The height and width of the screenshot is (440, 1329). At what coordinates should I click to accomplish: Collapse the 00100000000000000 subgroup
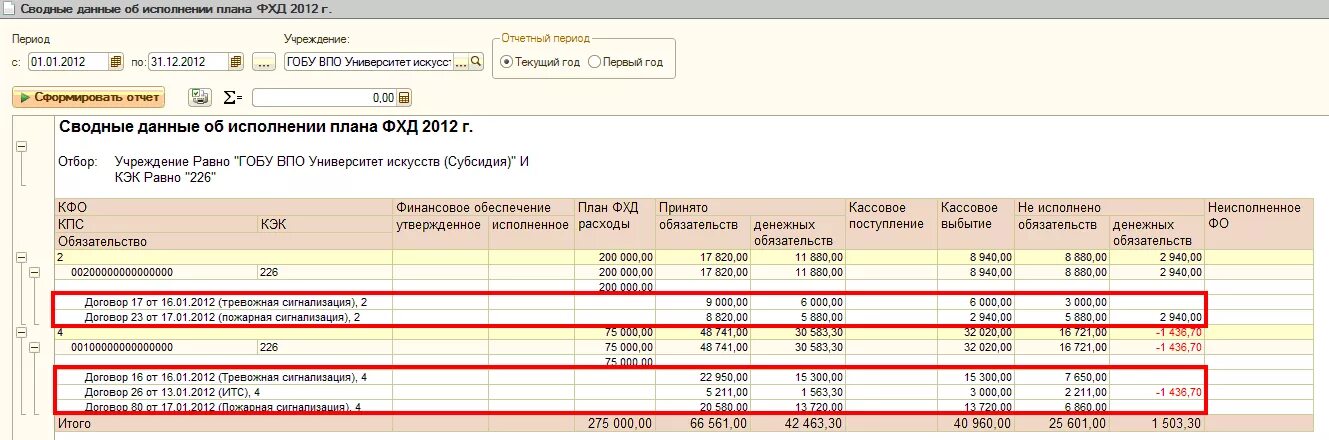pos(34,348)
